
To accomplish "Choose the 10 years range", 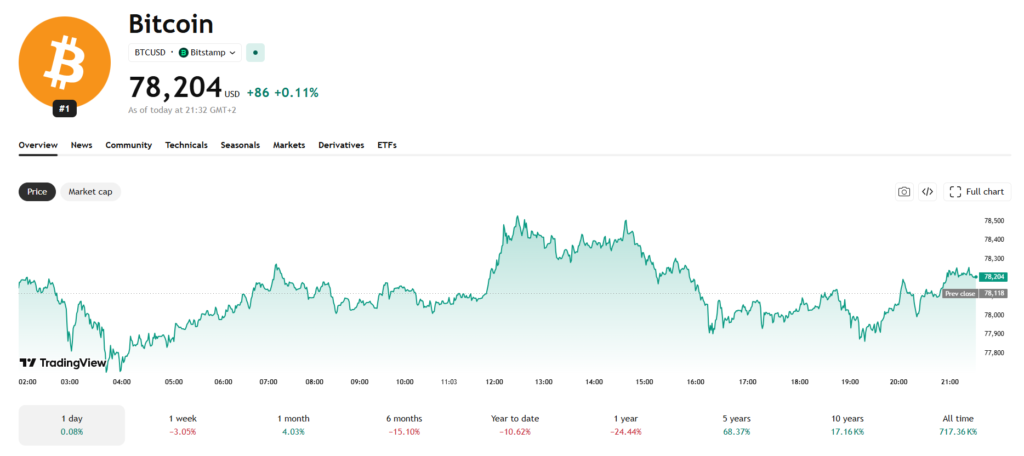I will 847,425.
